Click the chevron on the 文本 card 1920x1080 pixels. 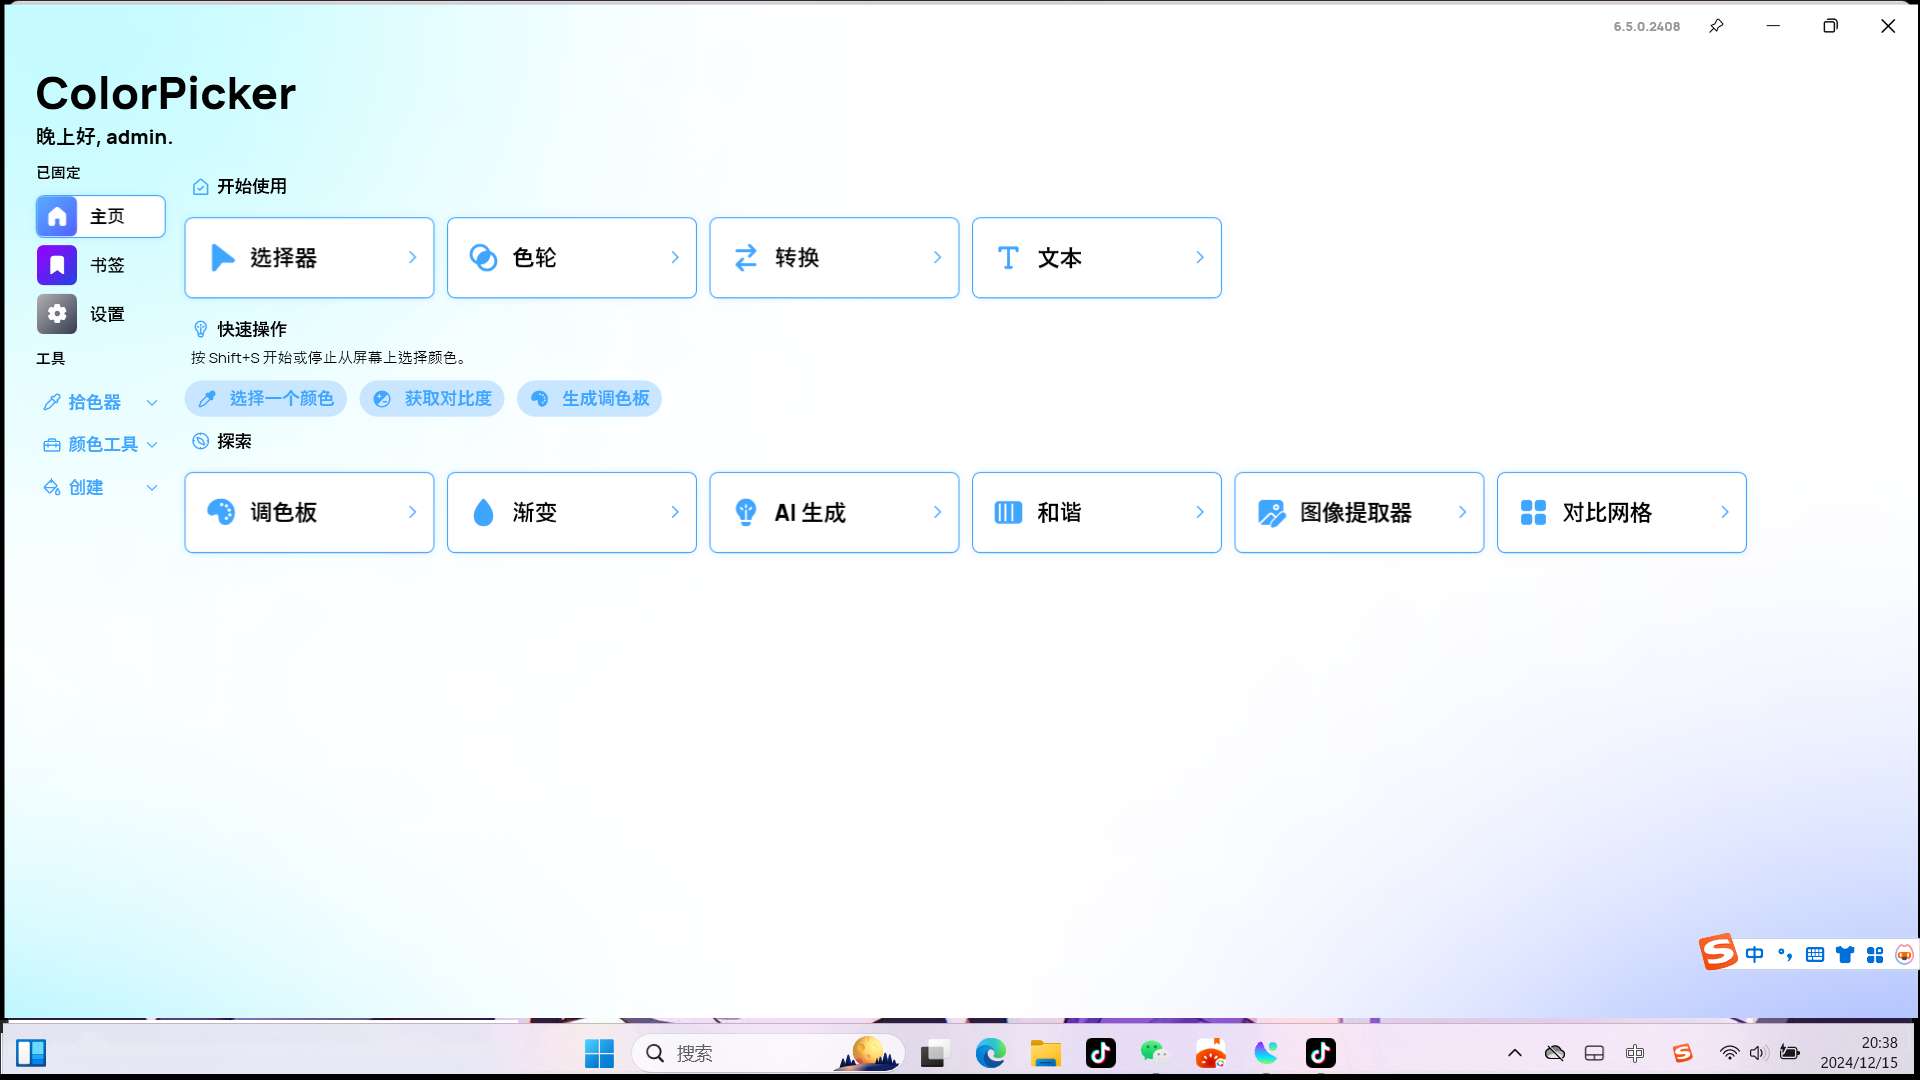point(1200,258)
